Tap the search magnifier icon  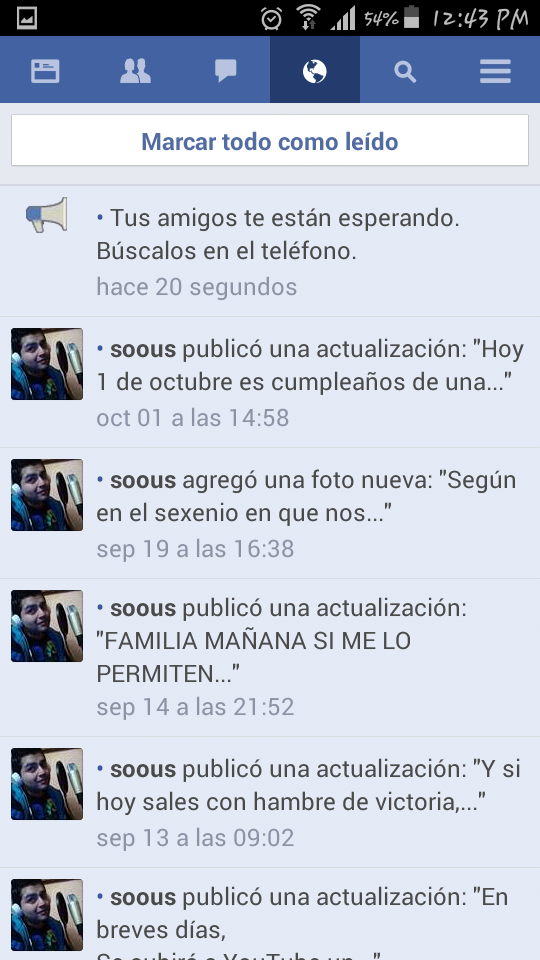tap(405, 72)
